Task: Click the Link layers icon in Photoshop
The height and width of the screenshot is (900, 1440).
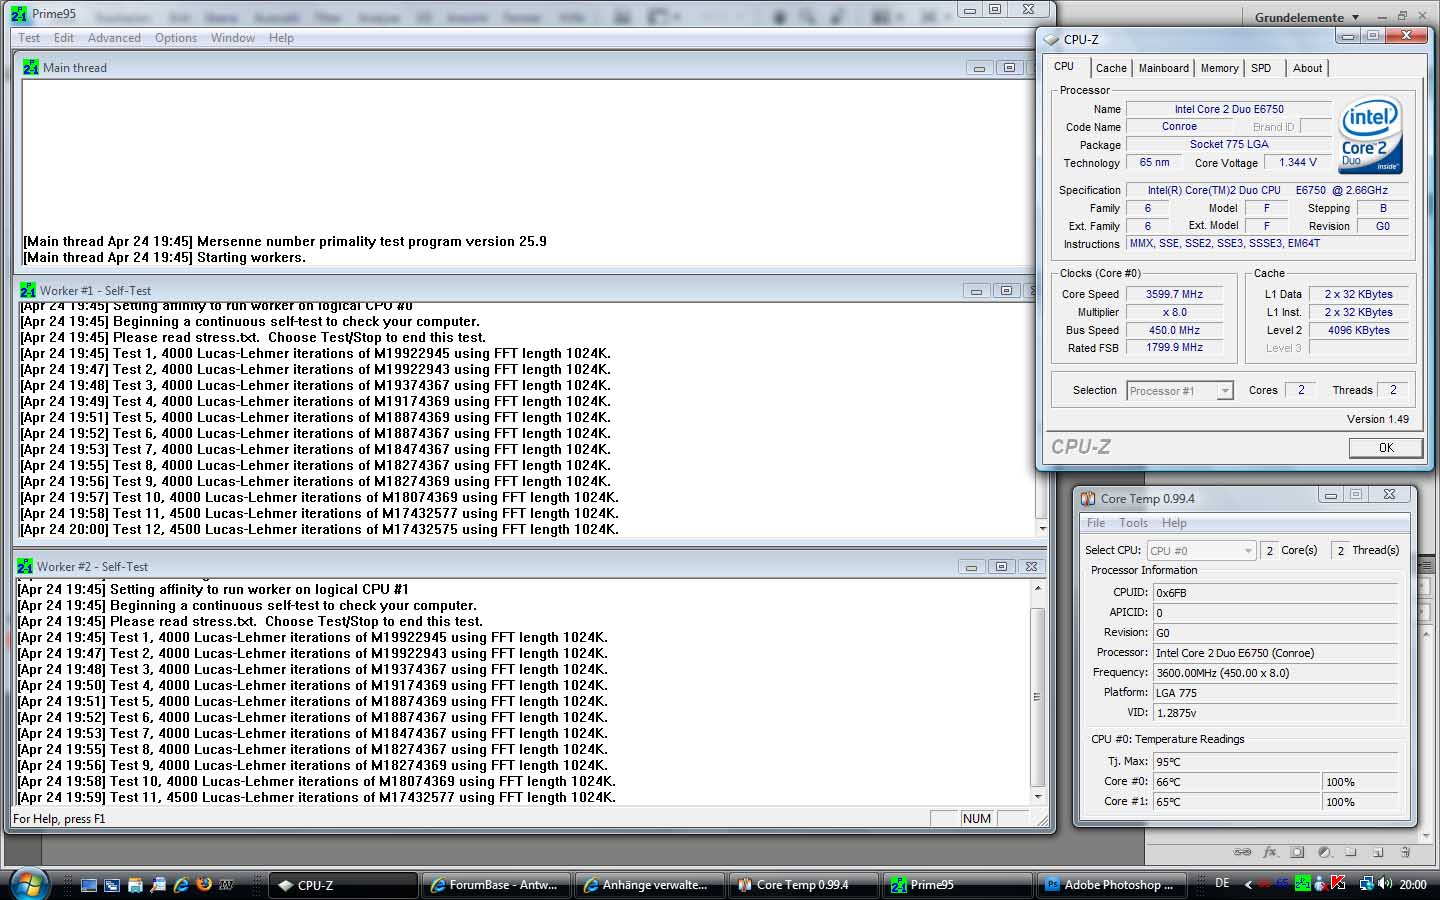Action: 1242,853
